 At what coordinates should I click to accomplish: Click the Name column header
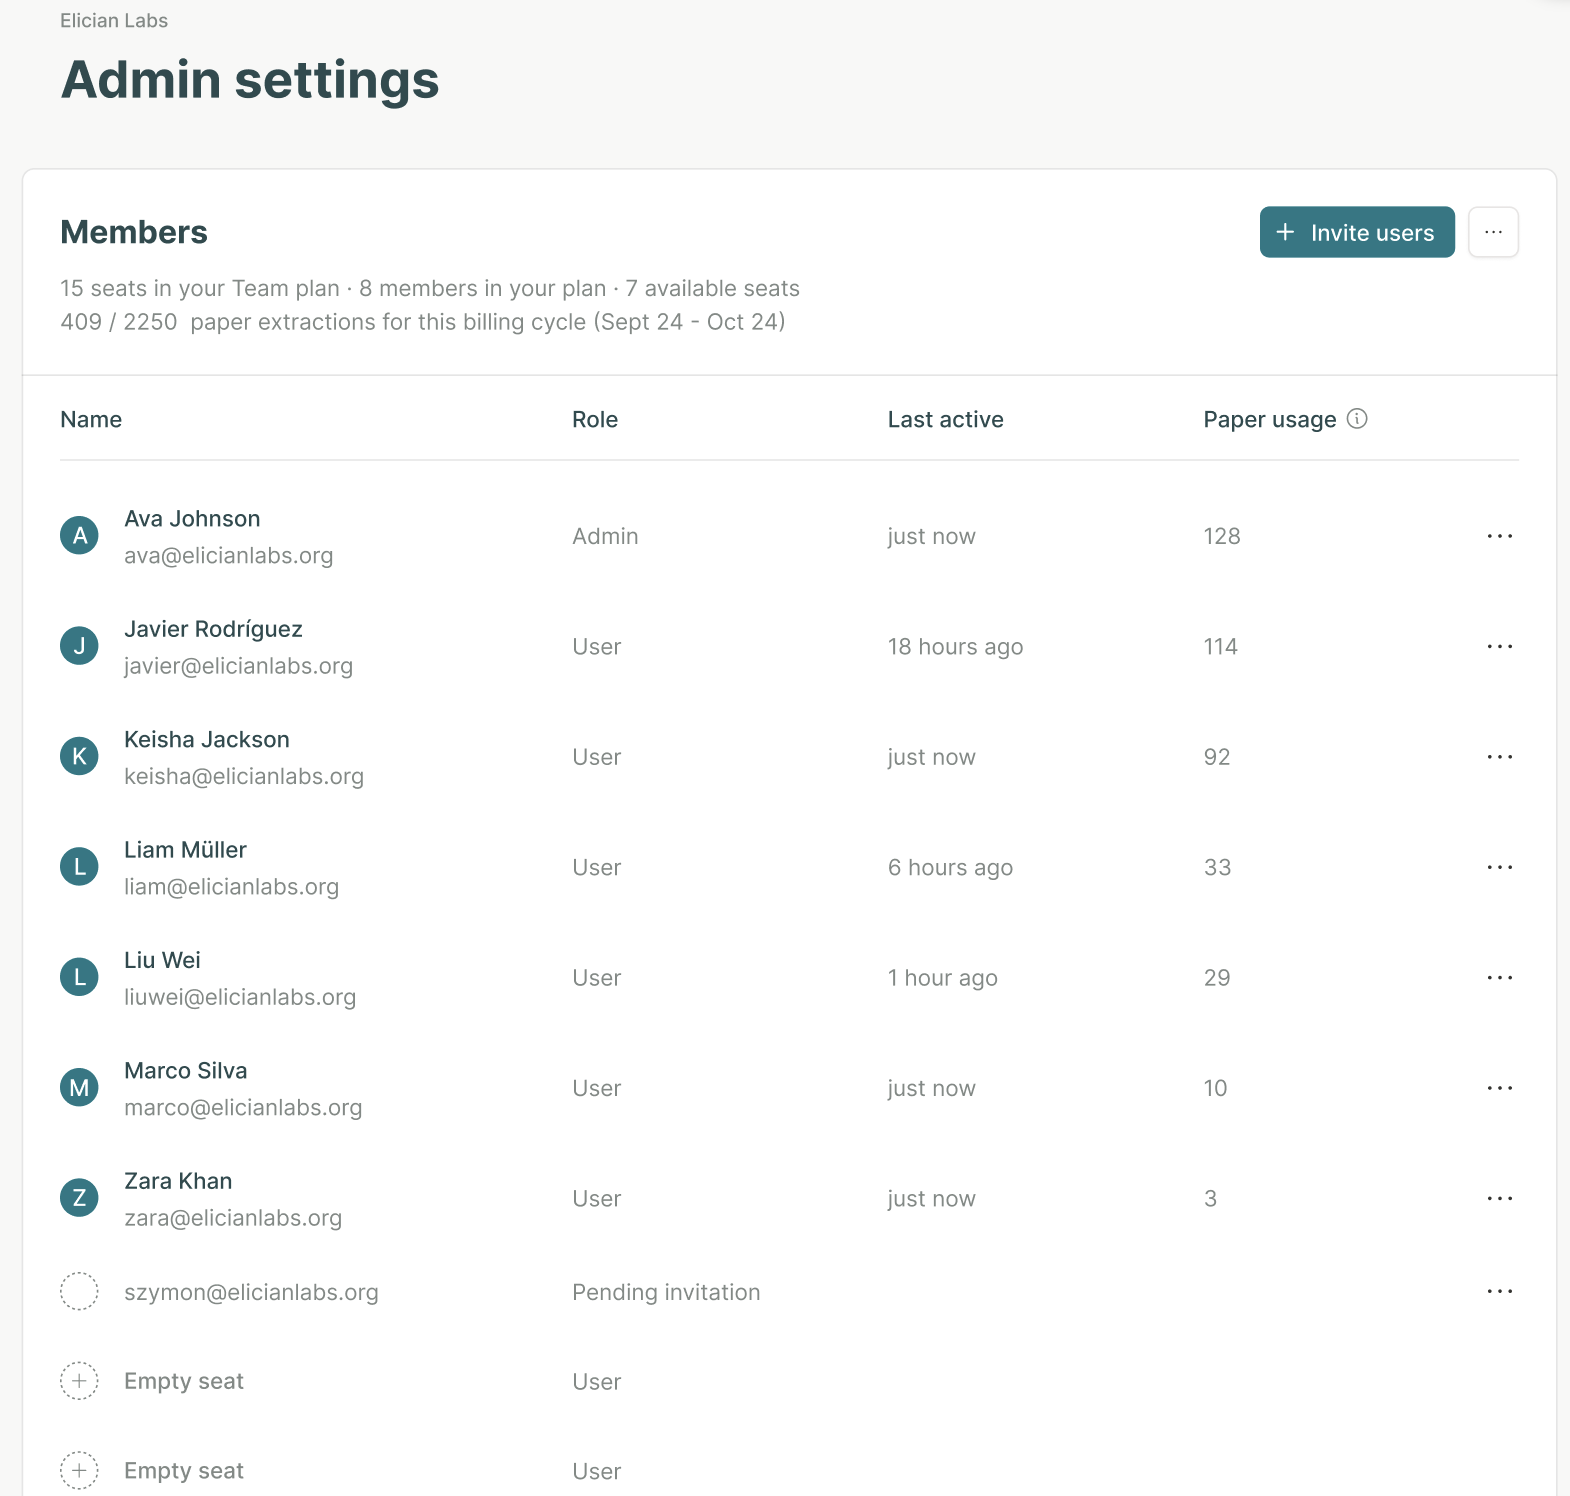[x=91, y=420]
